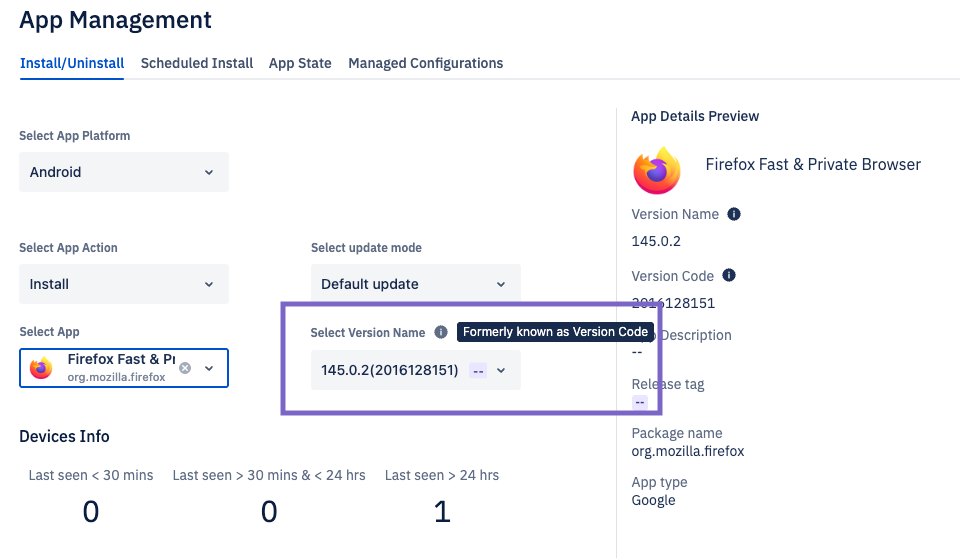The height and width of the screenshot is (558, 960).
Task: Click info icon beside Select Version Name
Action: click(x=441, y=332)
